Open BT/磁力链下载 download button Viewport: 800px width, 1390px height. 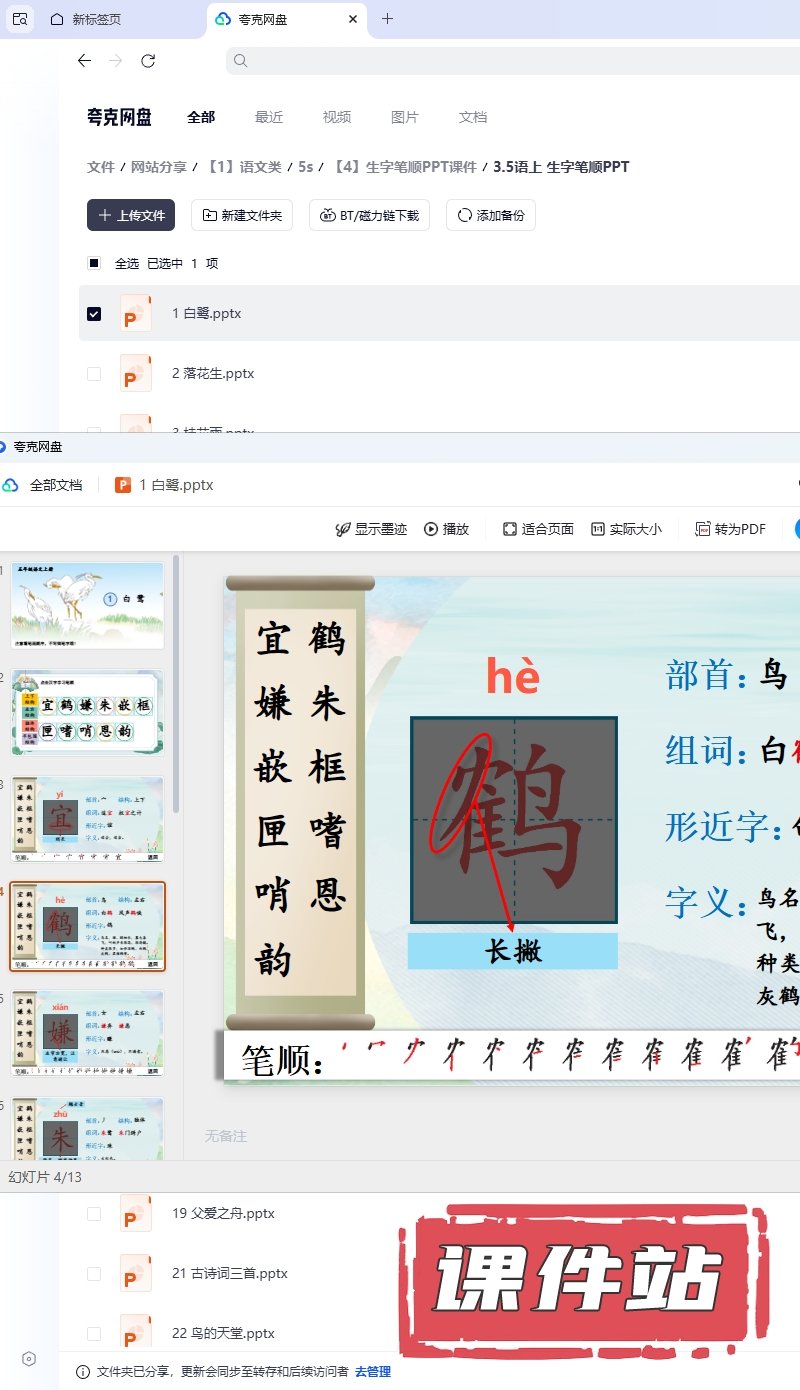point(370,215)
